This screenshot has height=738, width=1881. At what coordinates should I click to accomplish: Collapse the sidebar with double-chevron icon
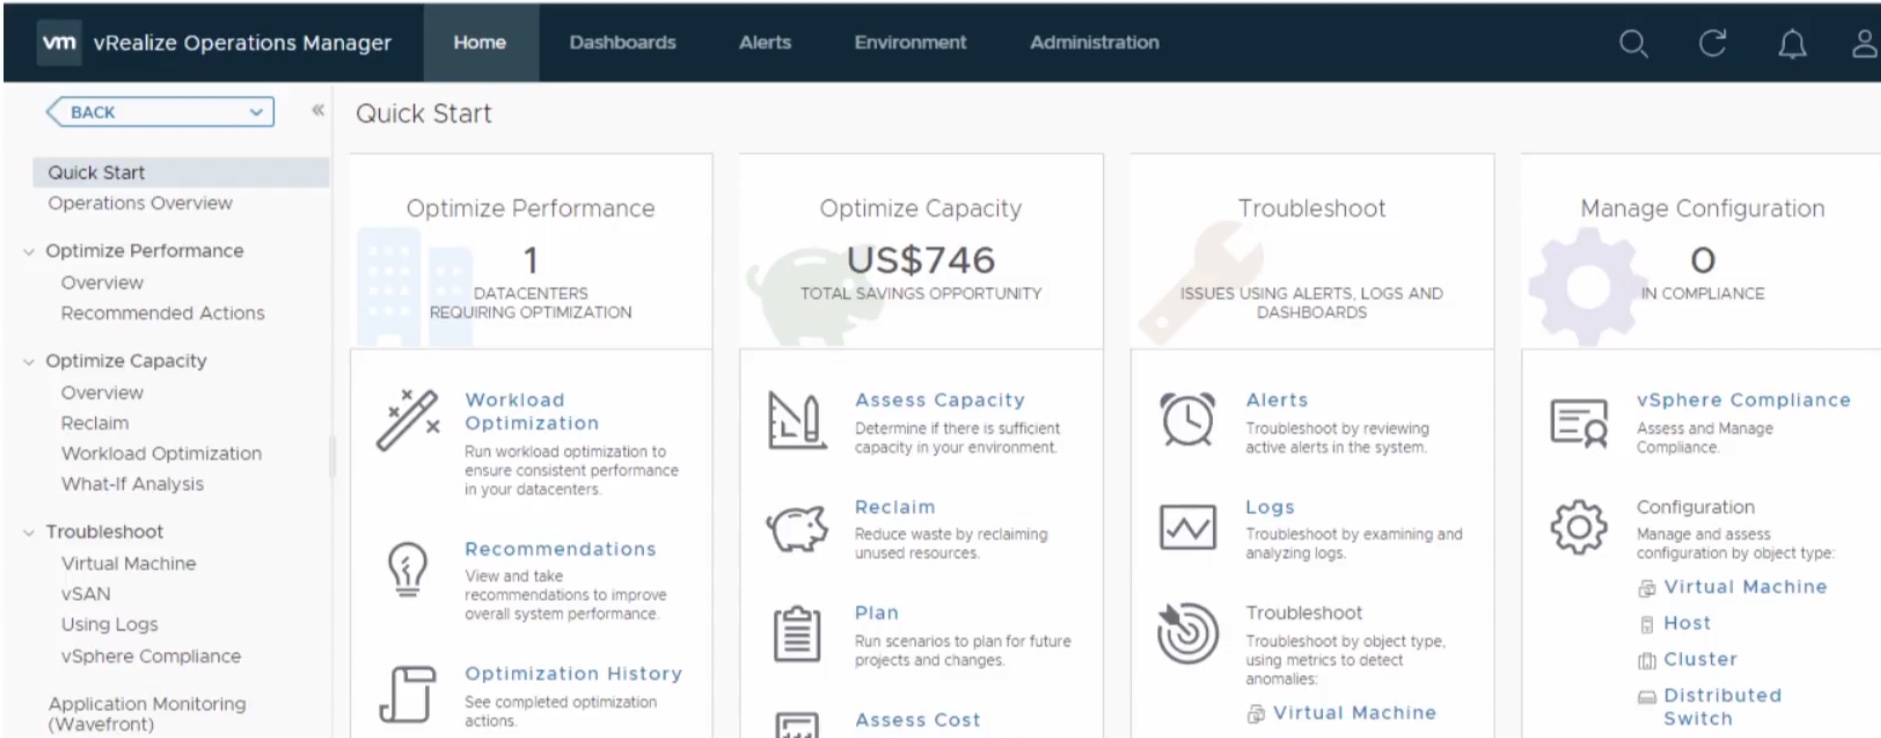click(x=318, y=110)
